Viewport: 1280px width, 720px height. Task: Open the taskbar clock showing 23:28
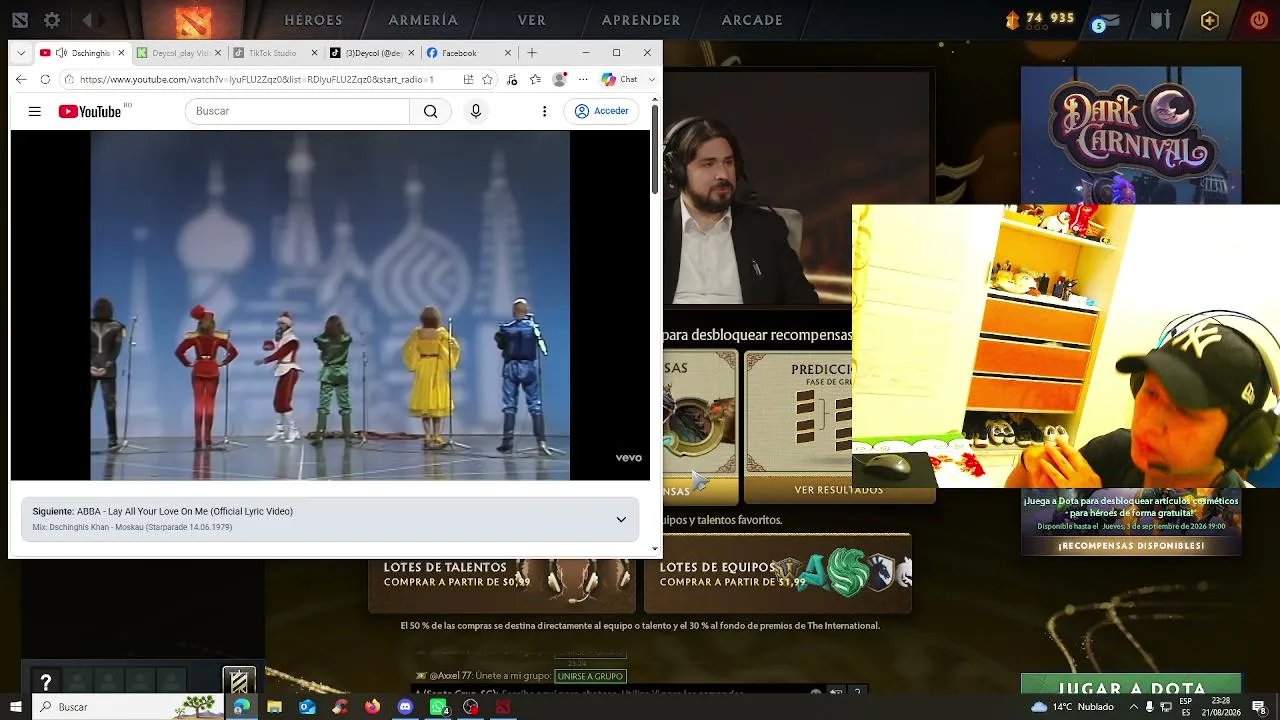pos(1221,707)
